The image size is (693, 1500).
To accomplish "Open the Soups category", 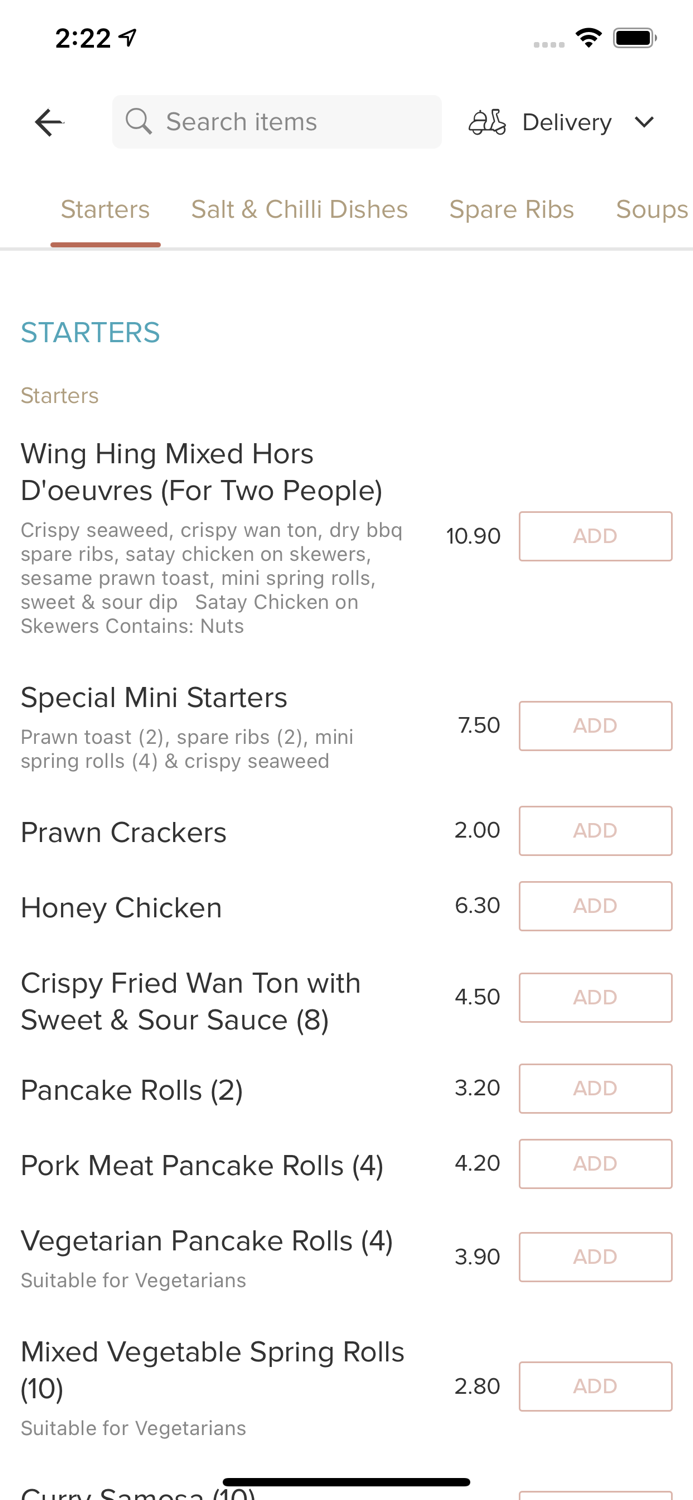I will pos(653,209).
